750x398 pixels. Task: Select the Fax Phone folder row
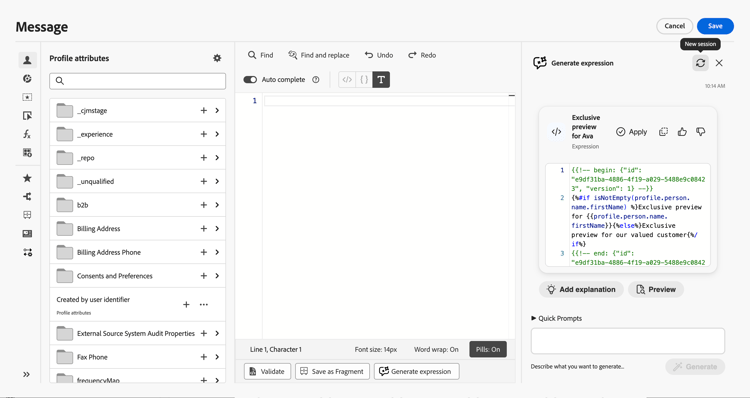pos(137,357)
